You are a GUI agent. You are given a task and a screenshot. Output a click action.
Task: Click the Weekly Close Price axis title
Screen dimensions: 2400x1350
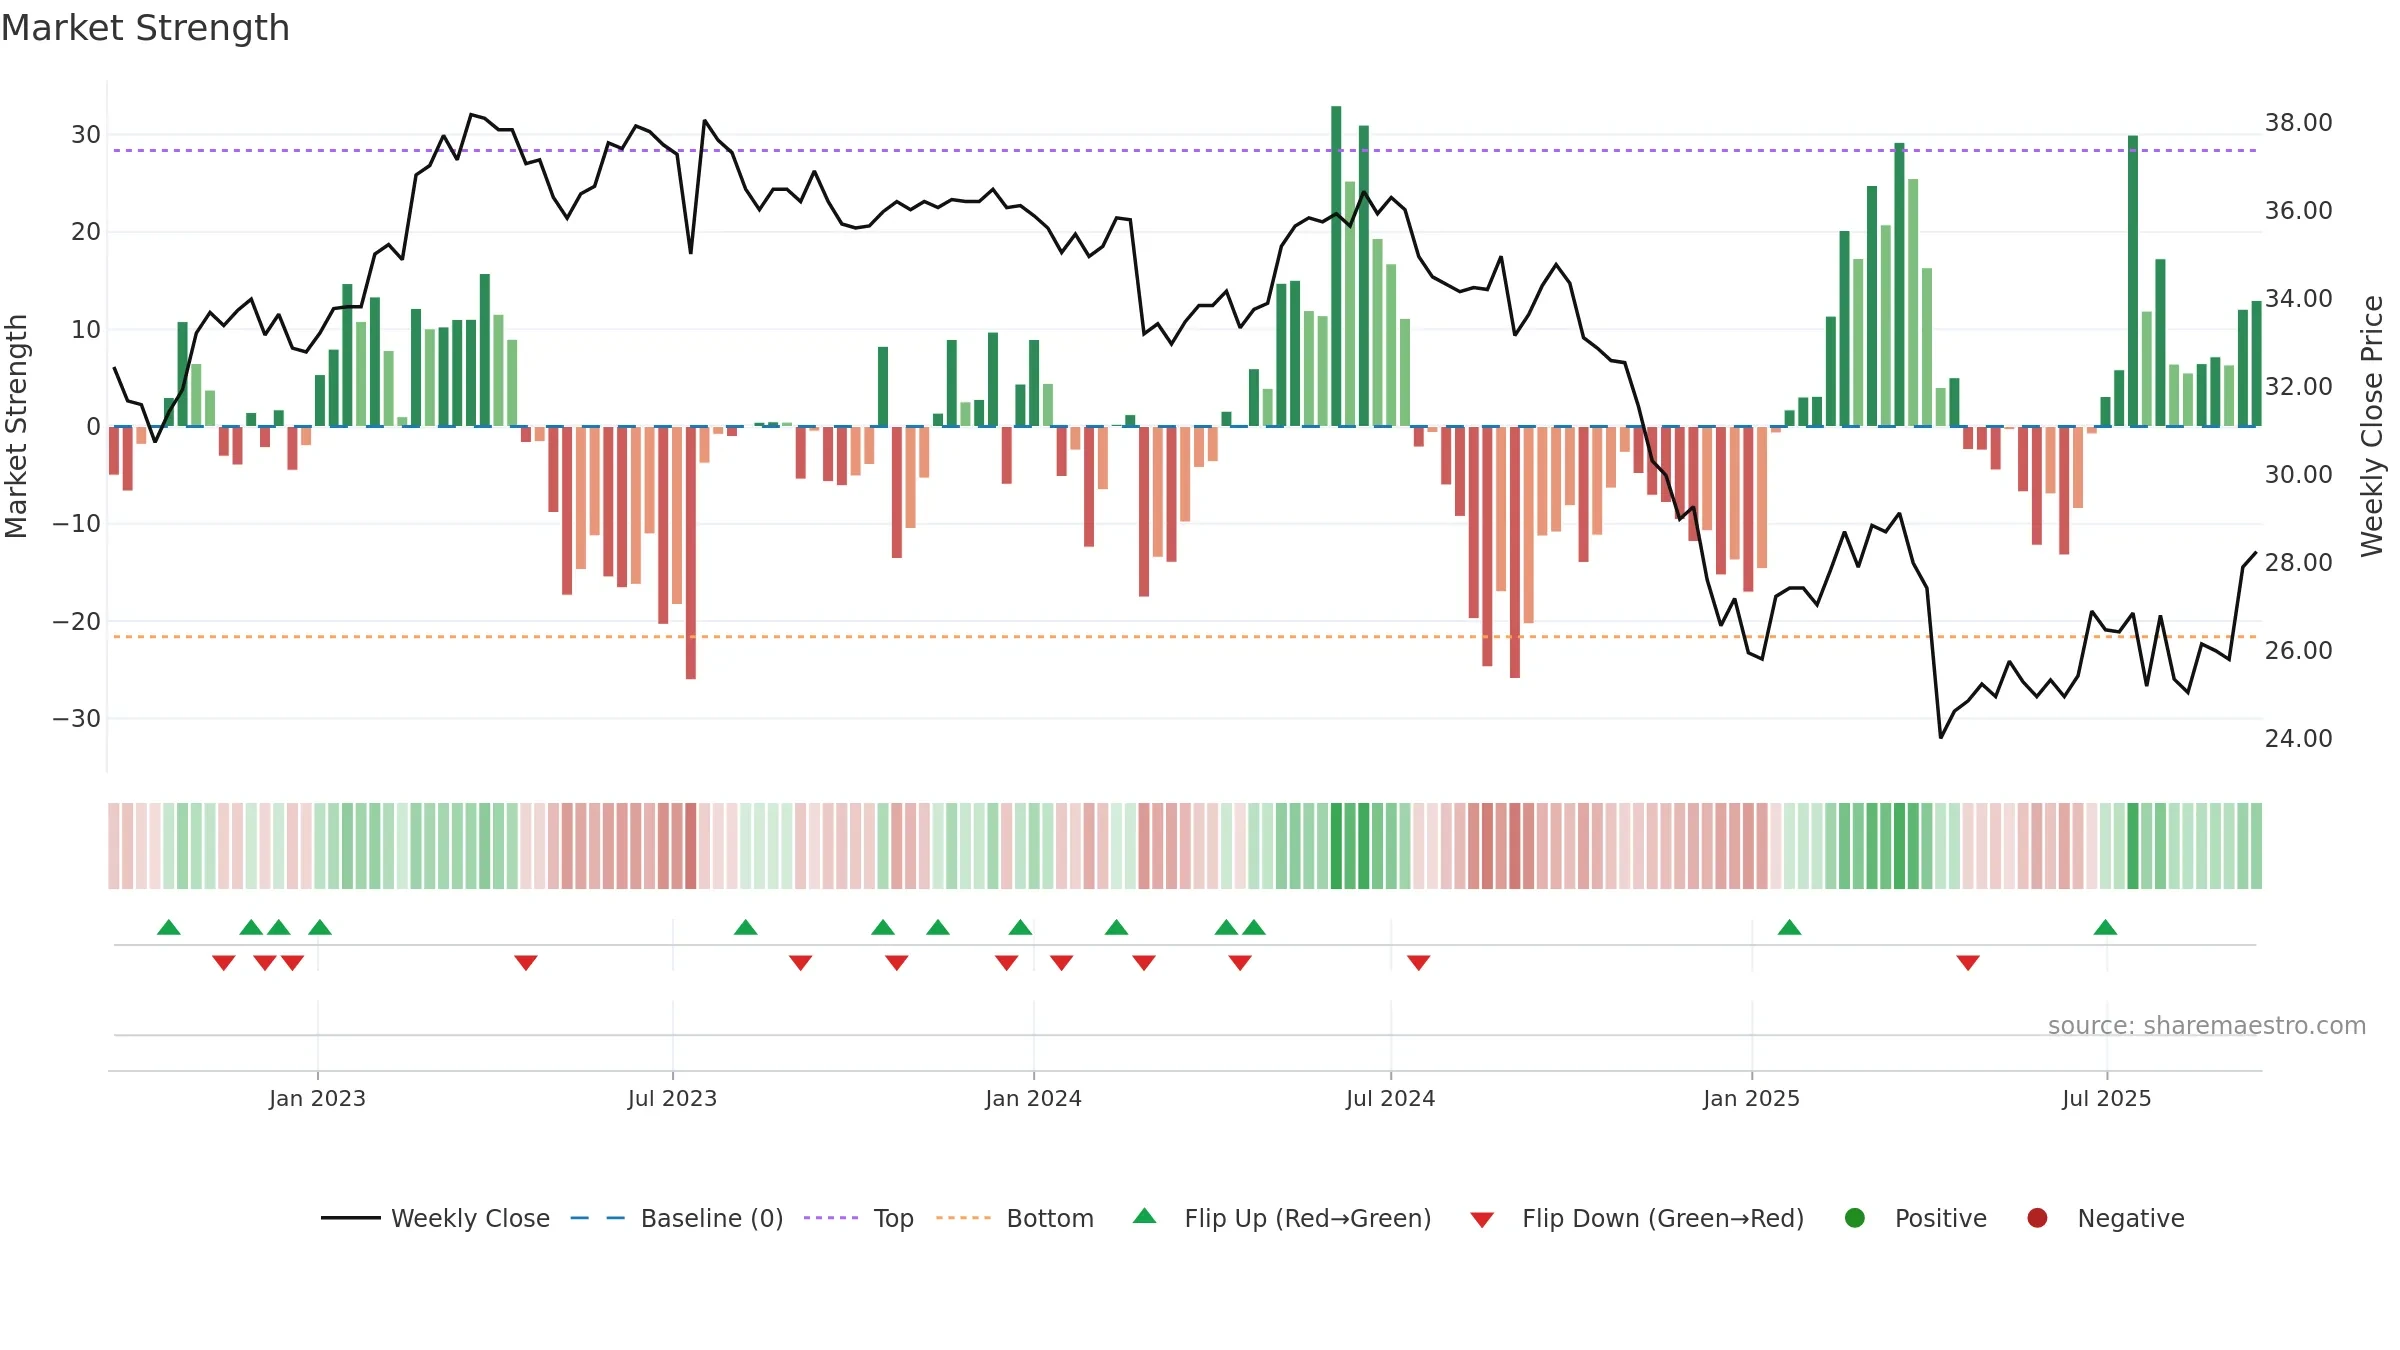pos(2372,426)
